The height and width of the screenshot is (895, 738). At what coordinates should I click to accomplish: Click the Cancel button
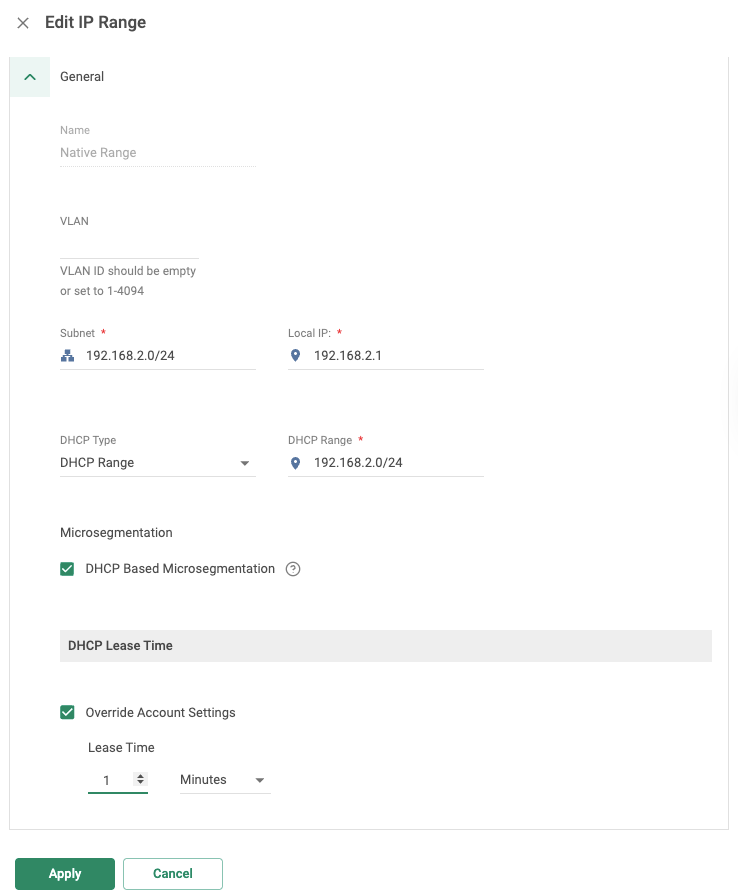tap(172, 873)
